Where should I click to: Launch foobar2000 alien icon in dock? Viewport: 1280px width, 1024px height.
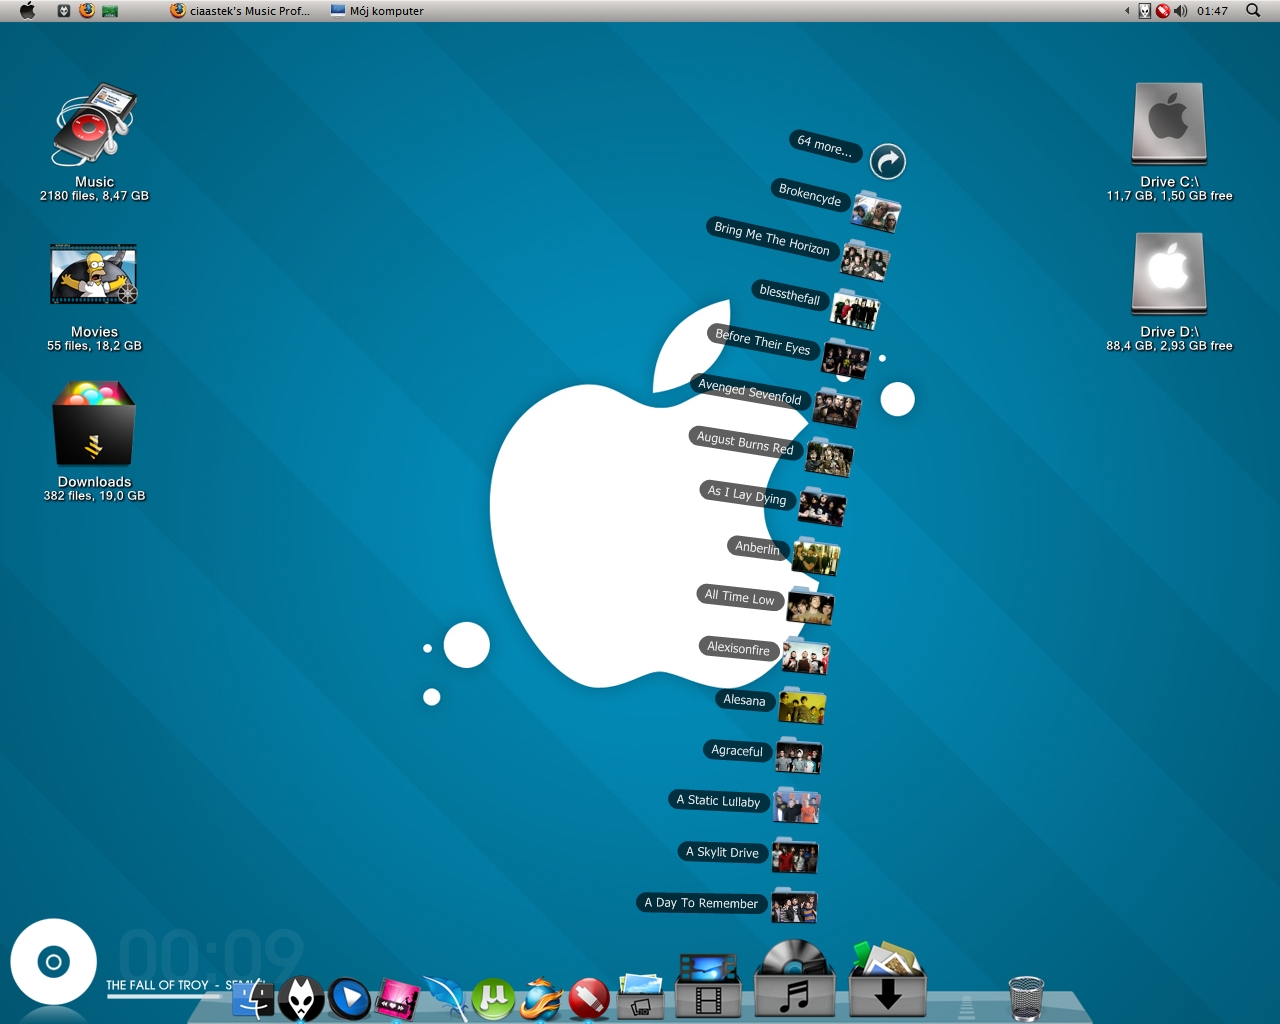(301, 998)
